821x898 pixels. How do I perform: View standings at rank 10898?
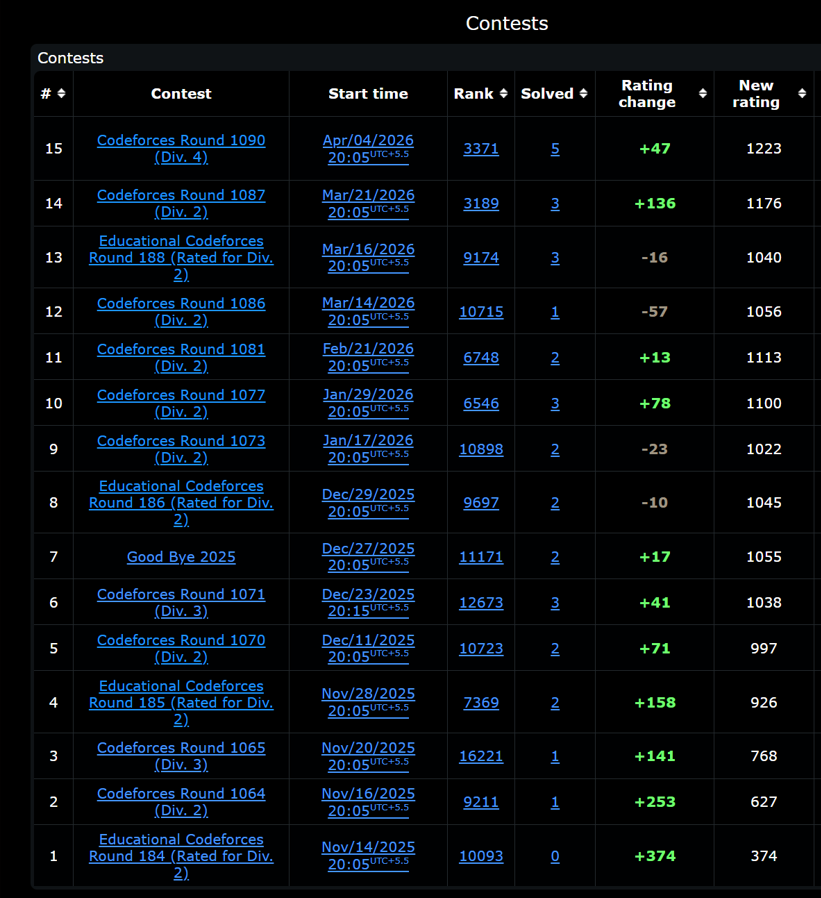pos(481,450)
